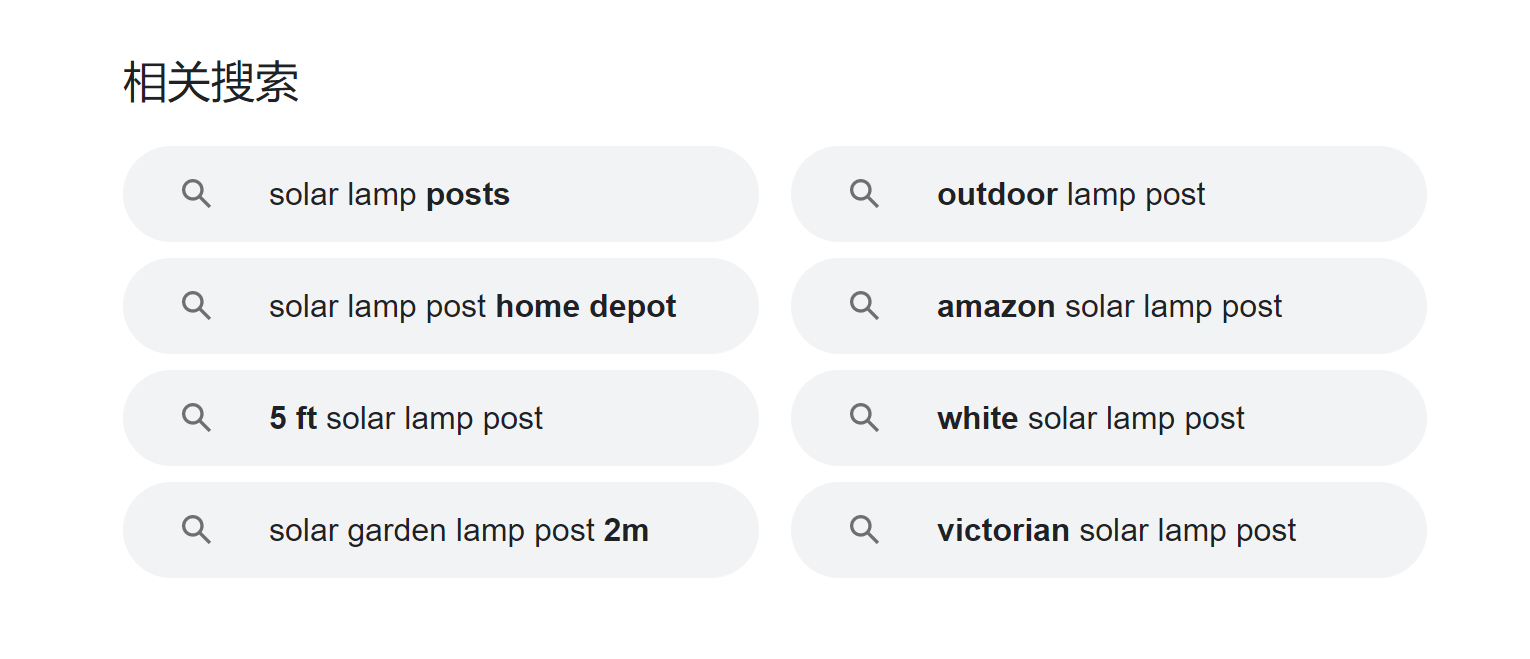Click the bold words "home depot"

[586, 306]
